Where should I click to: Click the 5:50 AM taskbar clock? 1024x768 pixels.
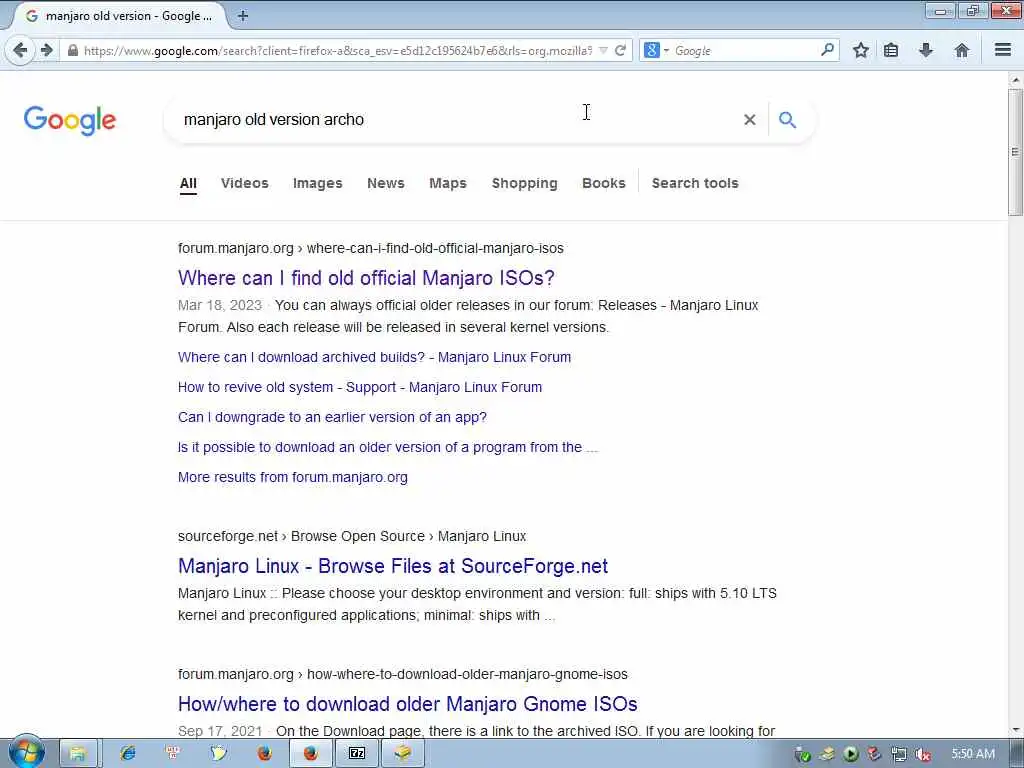(x=973, y=754)
